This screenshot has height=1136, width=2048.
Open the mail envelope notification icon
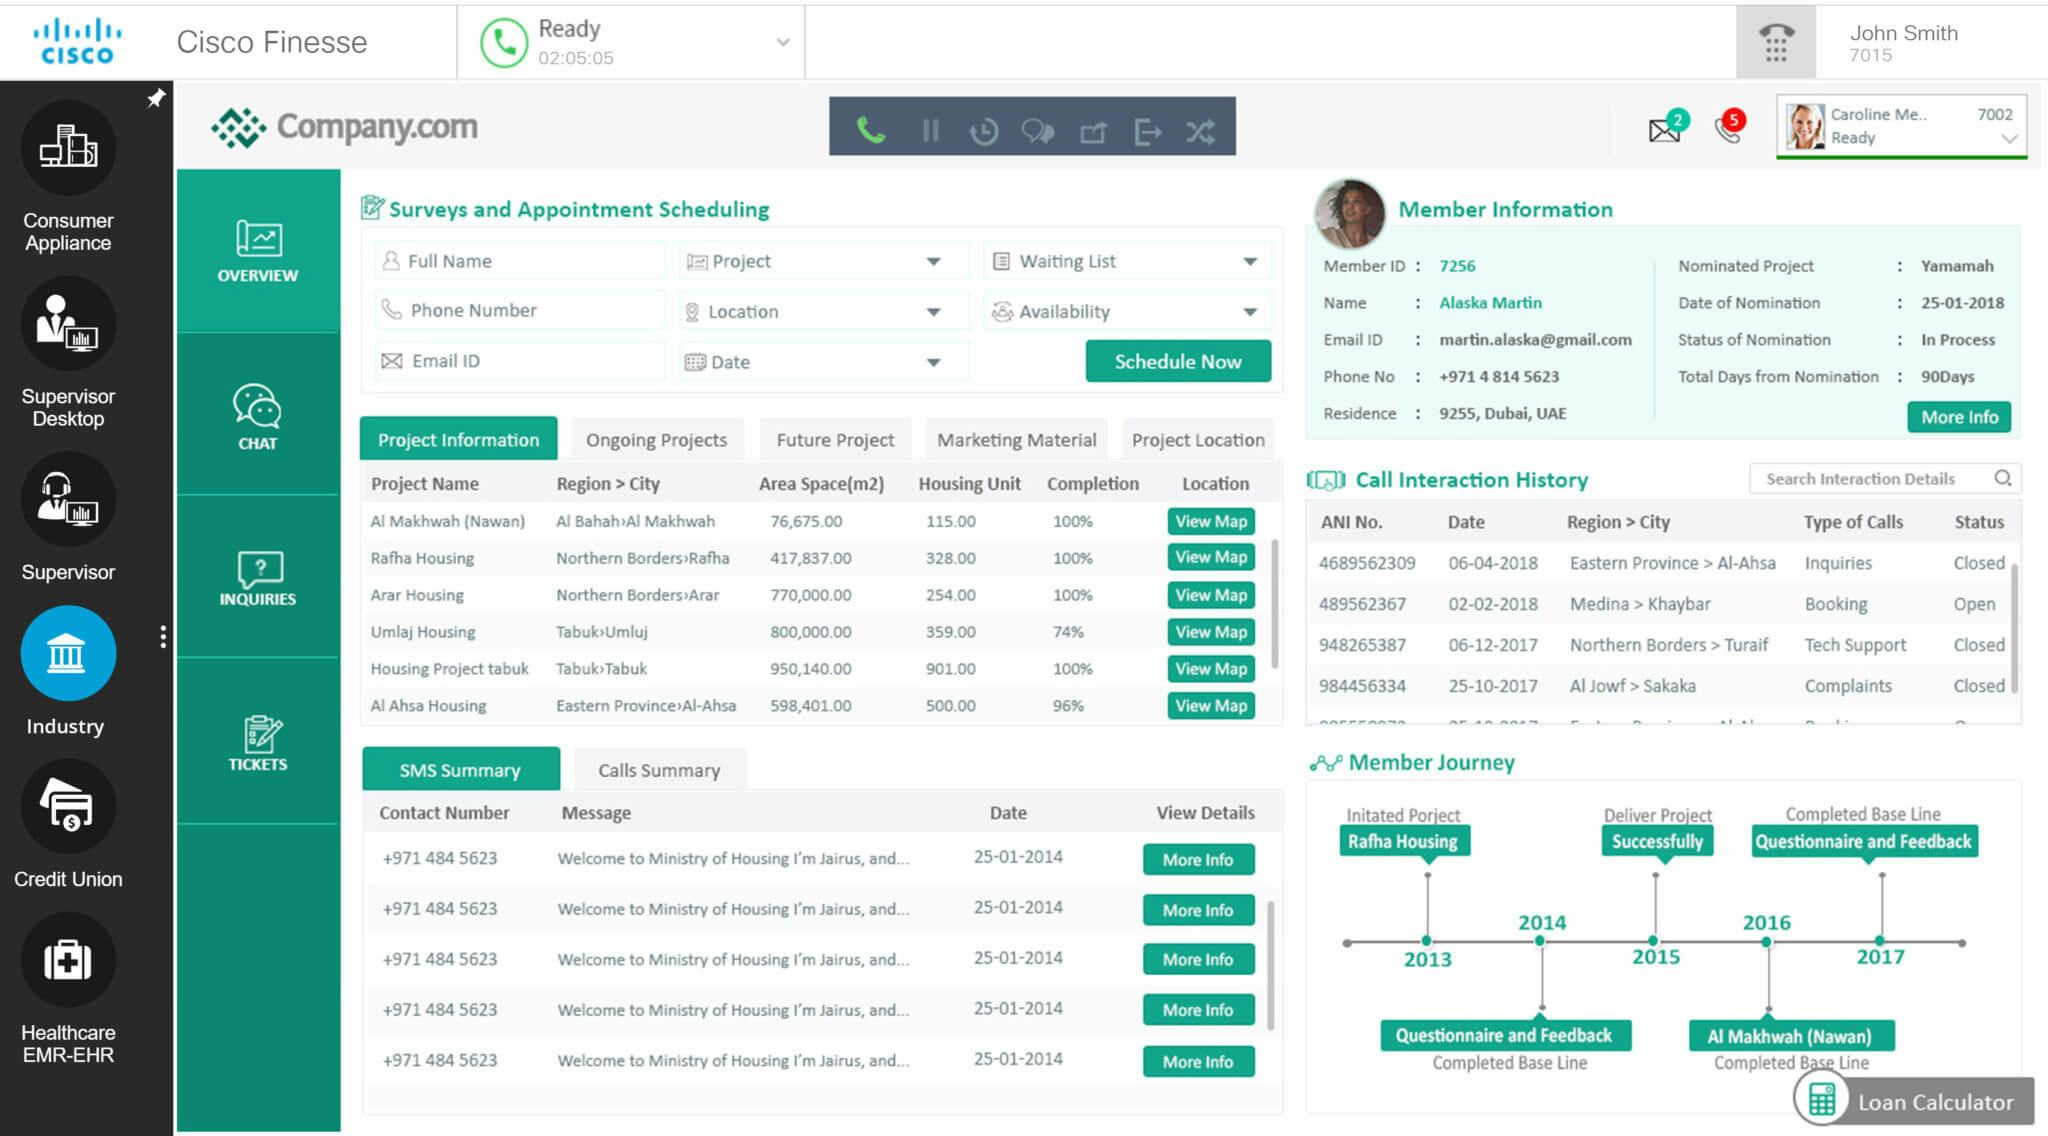(1665, 129)
